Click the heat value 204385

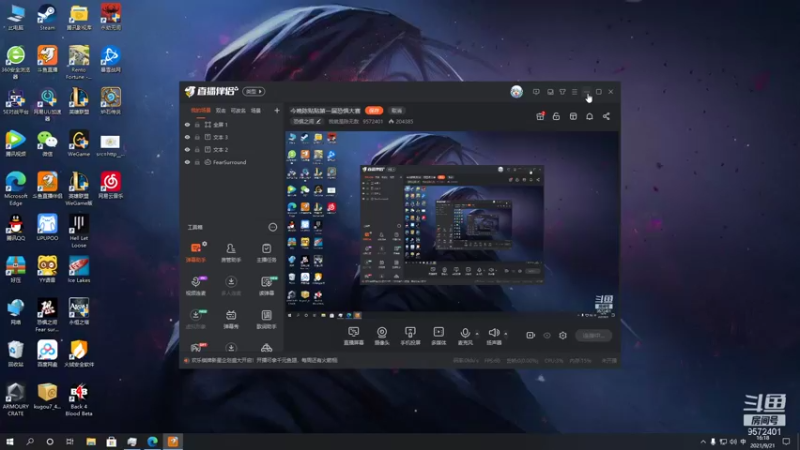404,121
